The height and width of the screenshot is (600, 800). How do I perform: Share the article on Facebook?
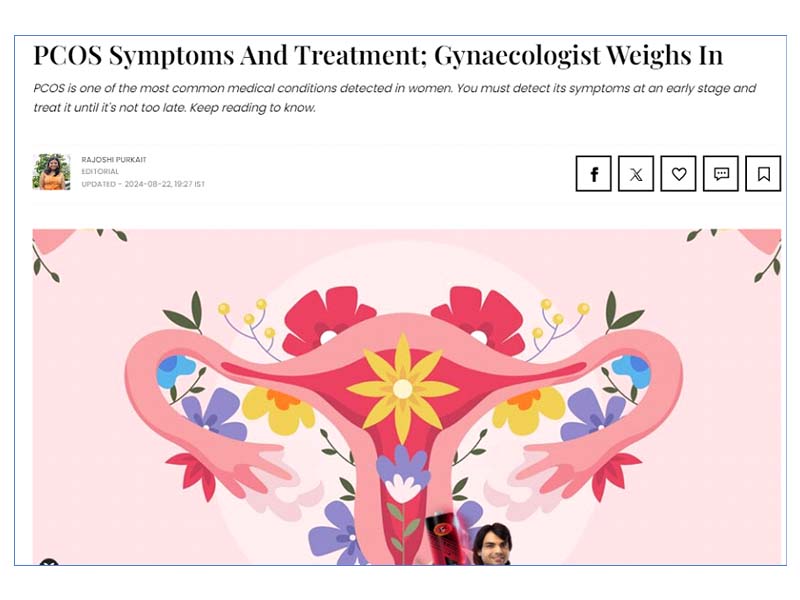pyautogui.click(x=593, y=174)
